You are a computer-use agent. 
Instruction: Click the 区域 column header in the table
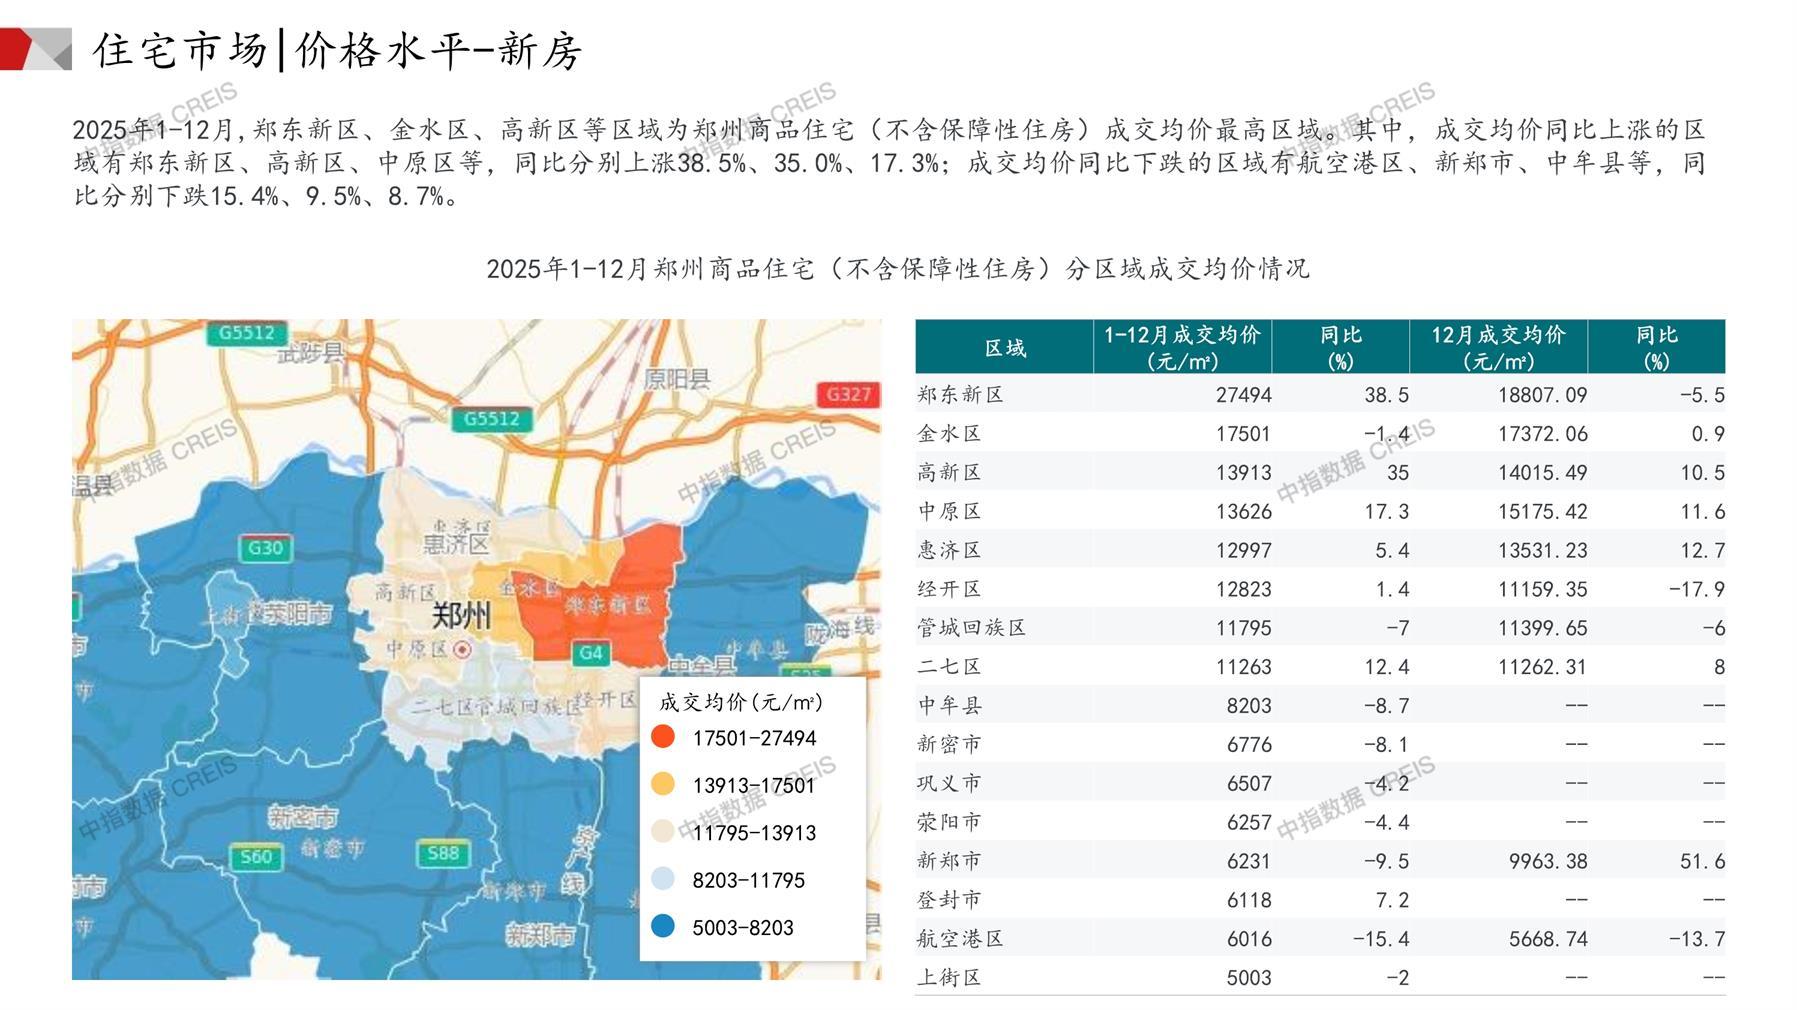pyautogui.click(x=1004, y=348)
